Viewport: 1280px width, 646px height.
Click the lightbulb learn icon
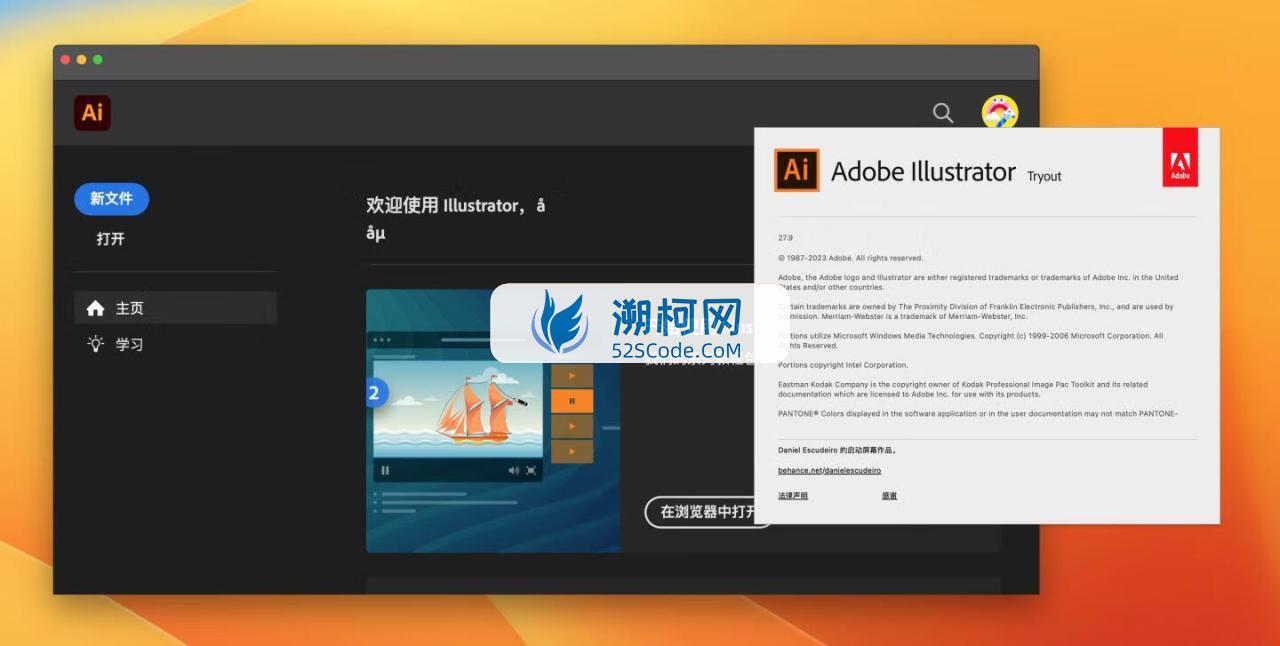coord(95,344)
